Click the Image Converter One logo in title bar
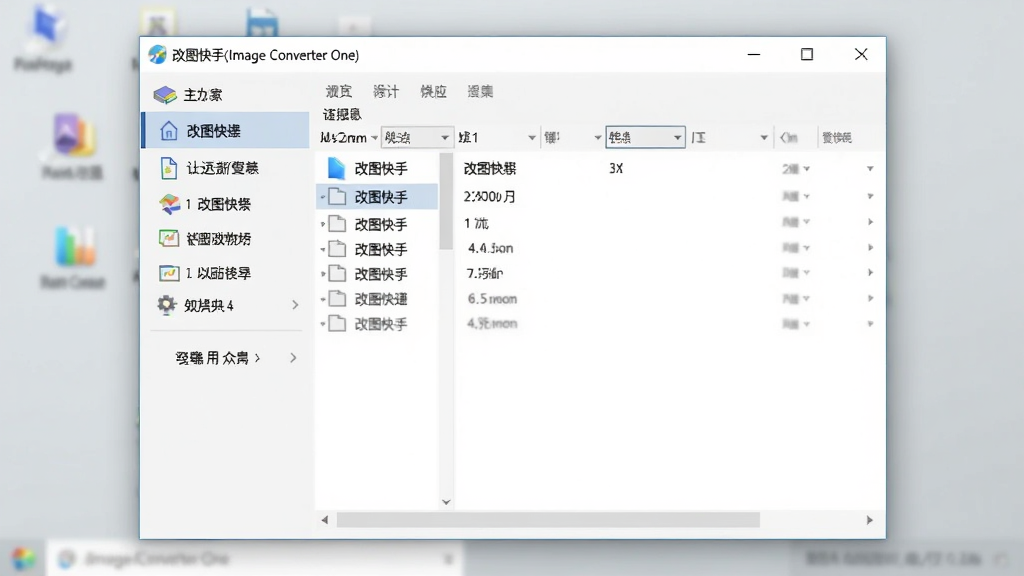Screen dimensions: 1024x576 (157, 55)
